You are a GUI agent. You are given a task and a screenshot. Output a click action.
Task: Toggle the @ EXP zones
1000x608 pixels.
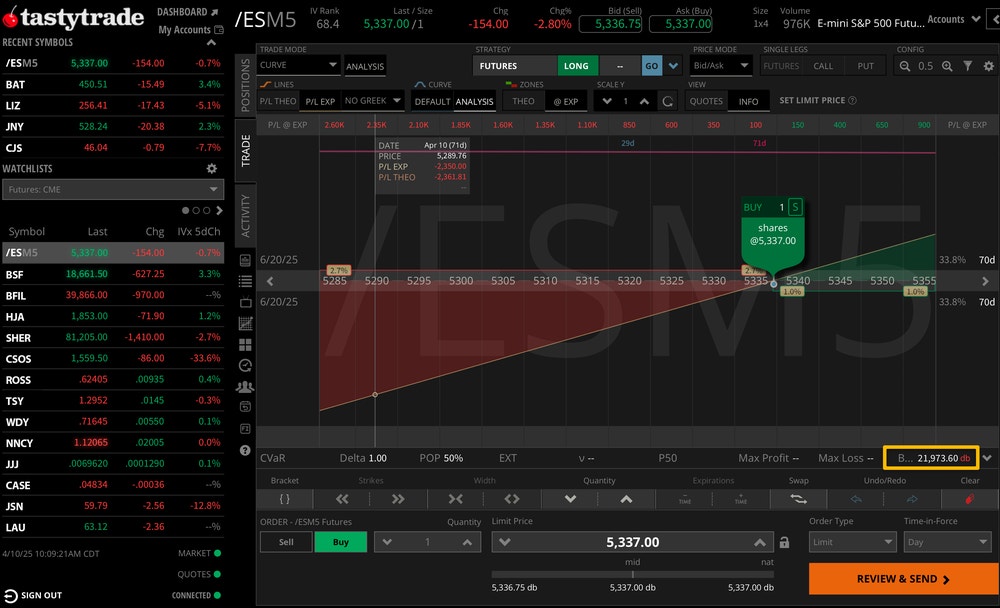click(565, 101)
